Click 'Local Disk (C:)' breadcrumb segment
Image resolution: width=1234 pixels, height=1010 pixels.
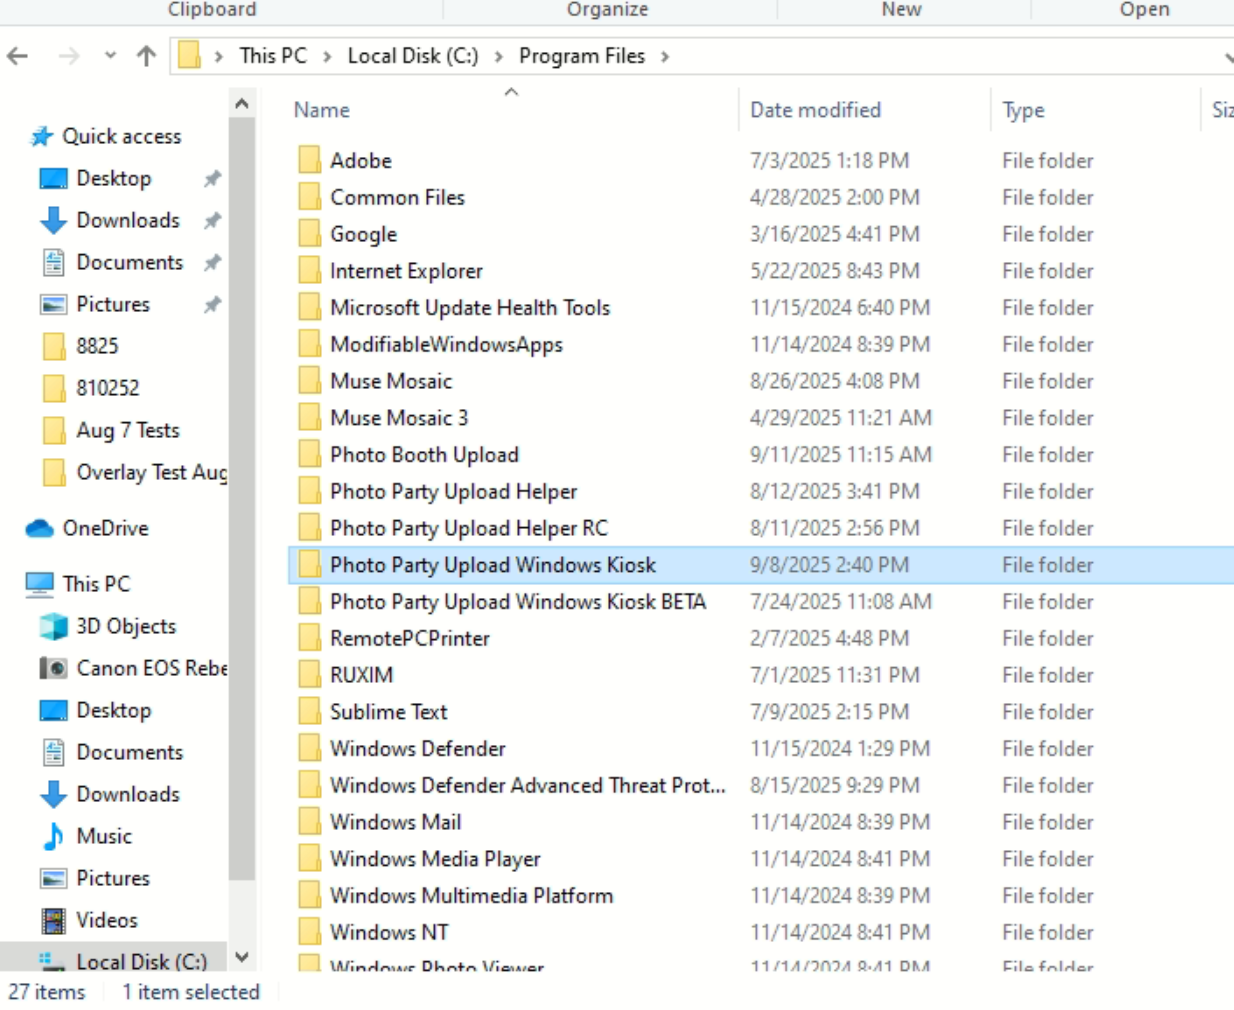click(x=413, y=56)
